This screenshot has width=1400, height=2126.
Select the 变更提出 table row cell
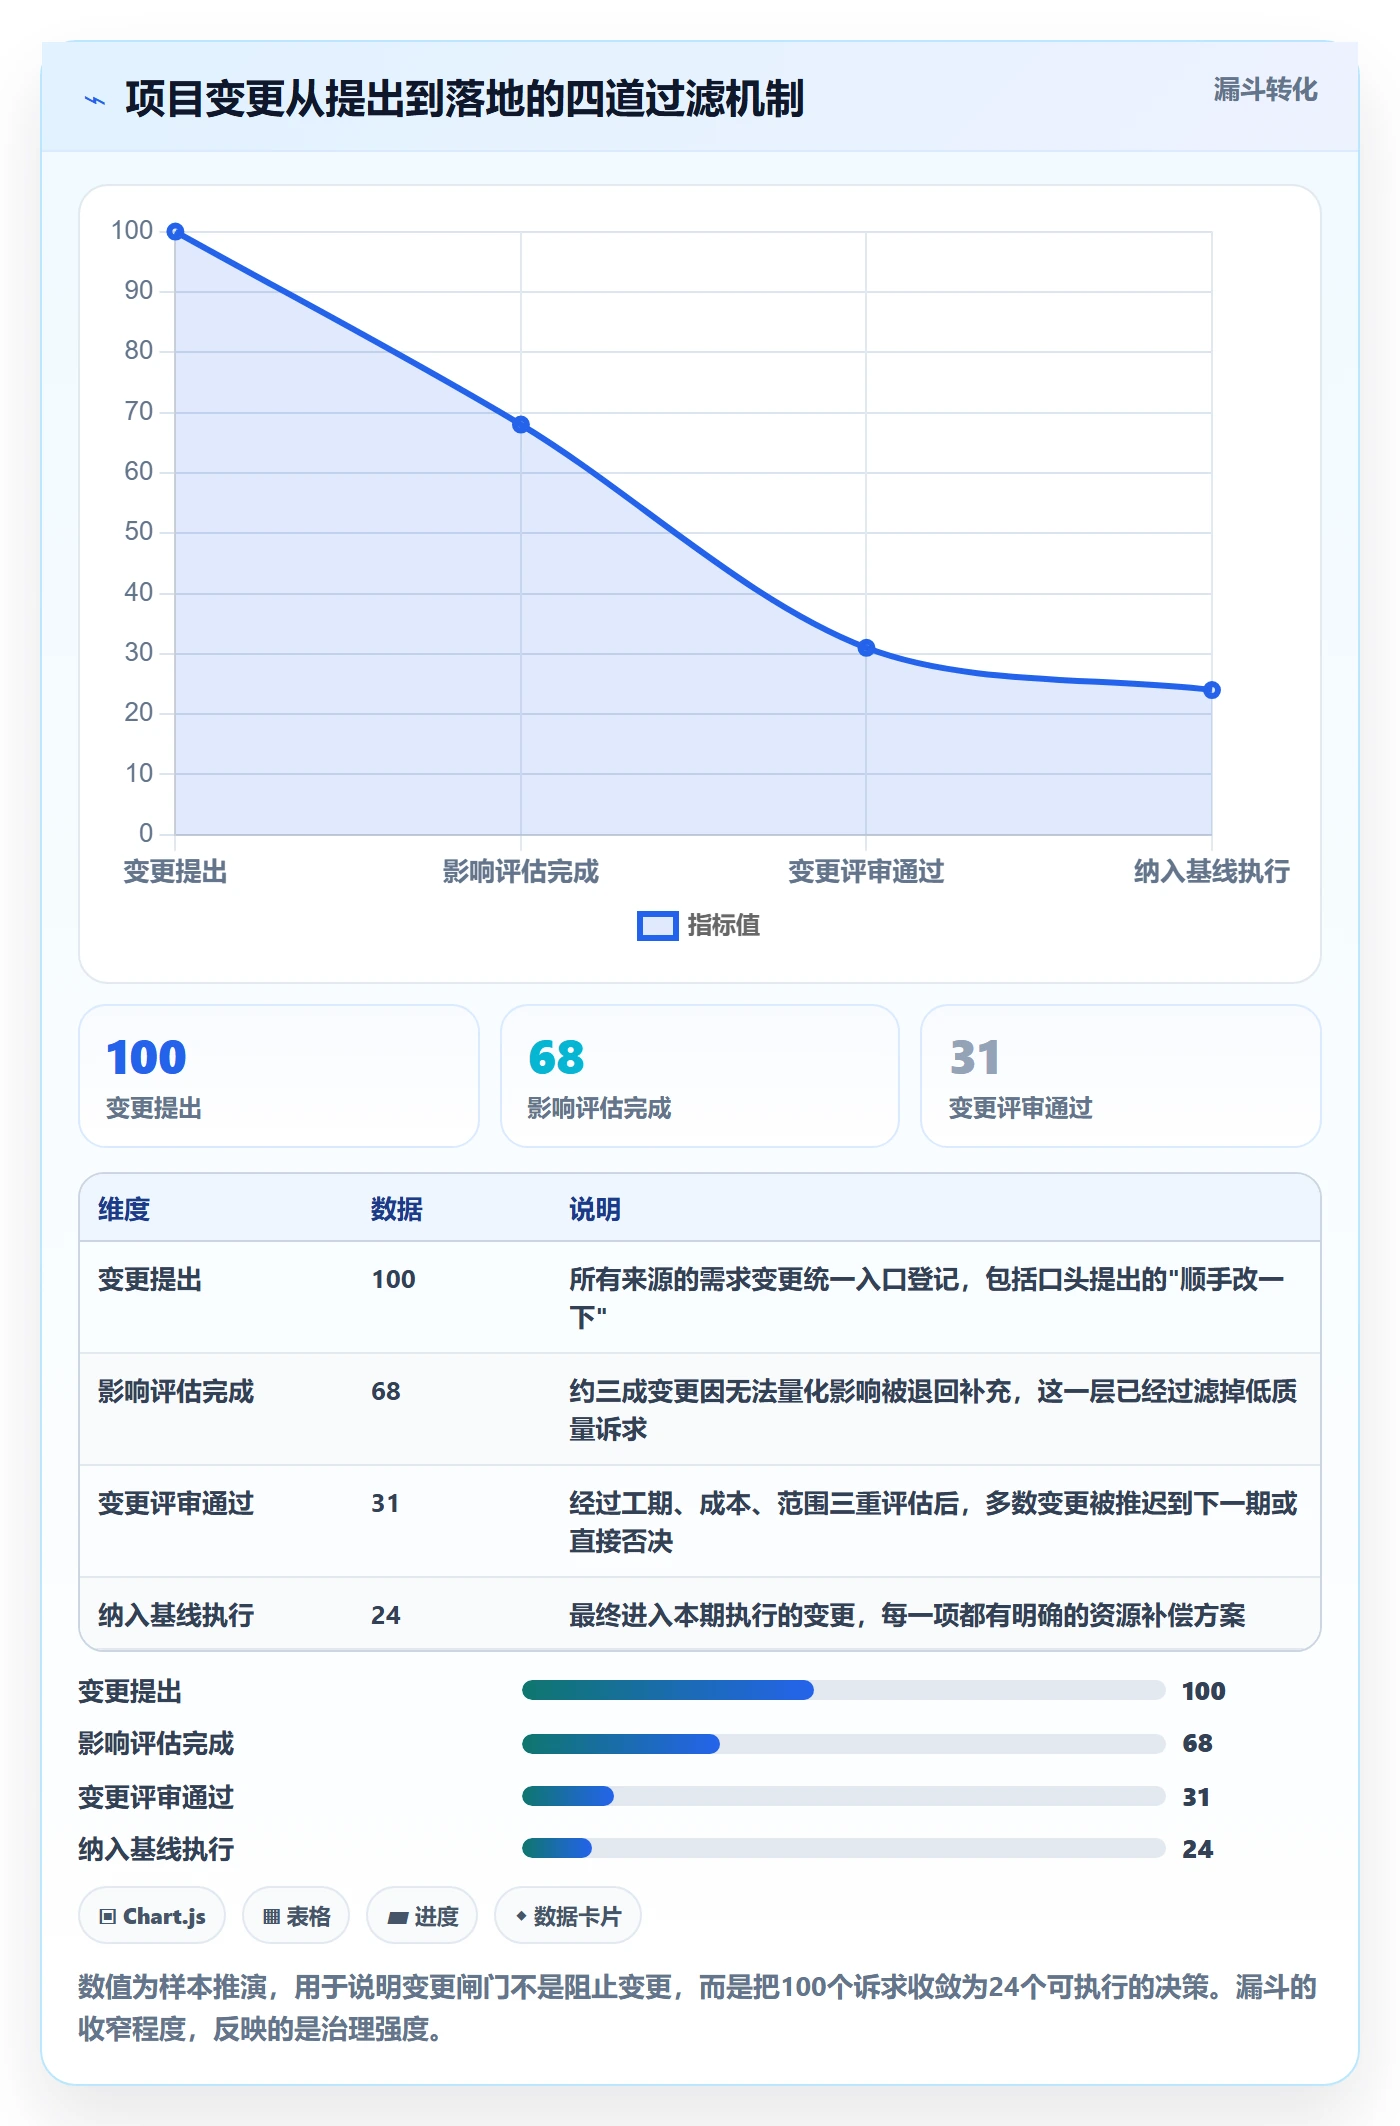150,1279
